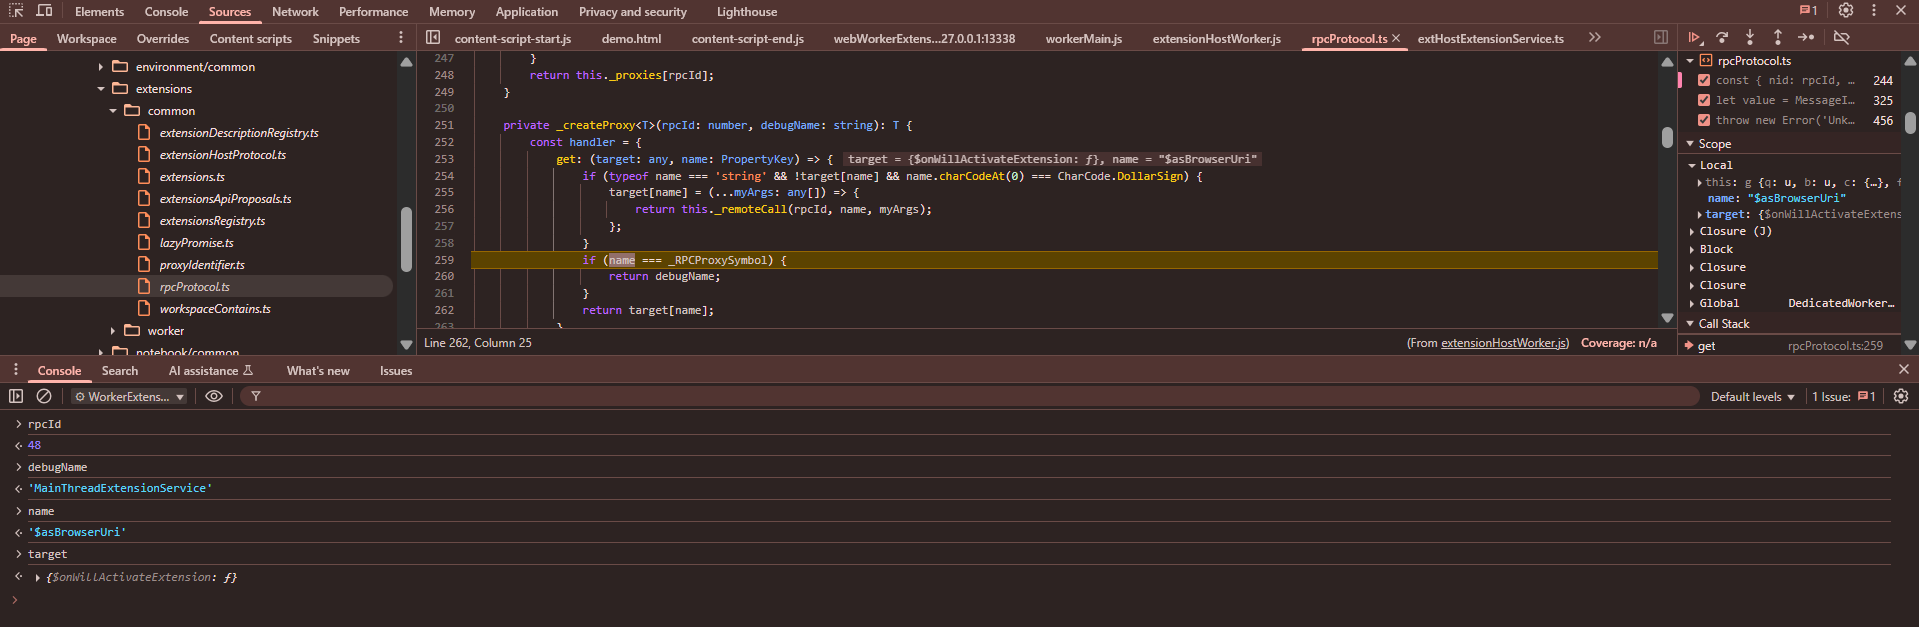Screen dimensions: 1919x627
Task: Collapse the extensions folder
Action: pyautogui.click(x=101, y=89)
